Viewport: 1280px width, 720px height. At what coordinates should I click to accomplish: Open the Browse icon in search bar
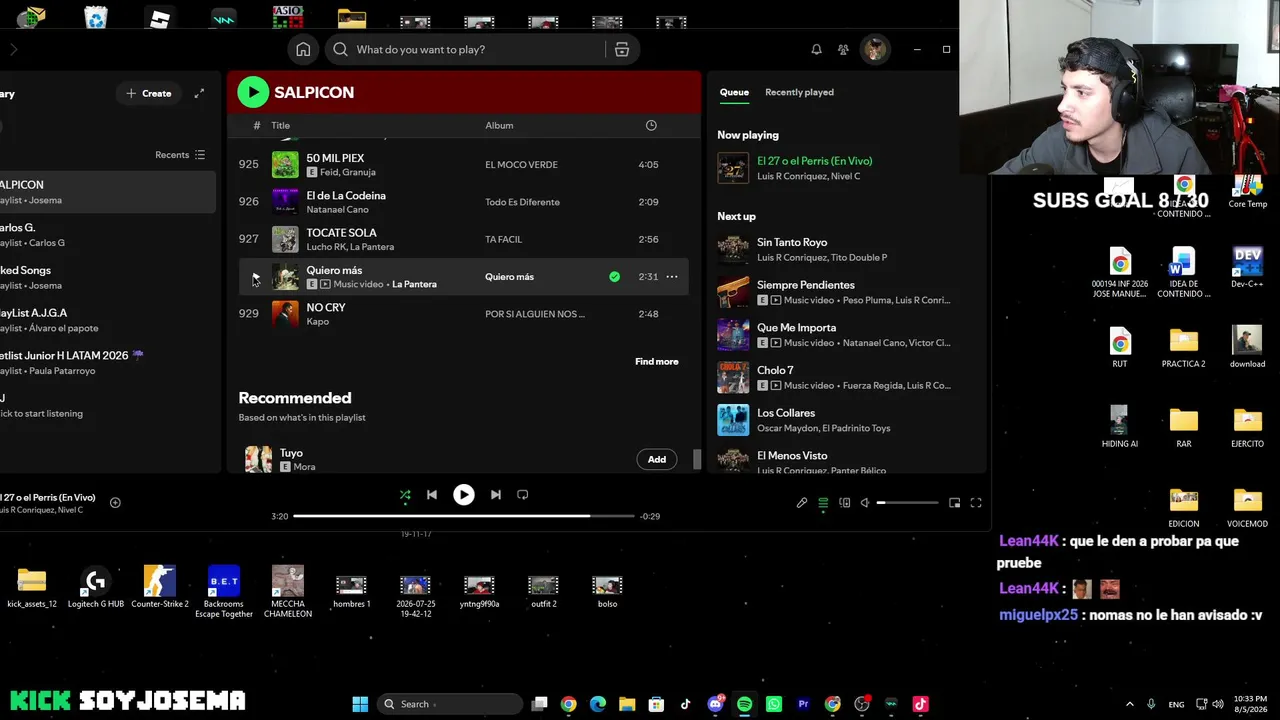pos(622,49)
